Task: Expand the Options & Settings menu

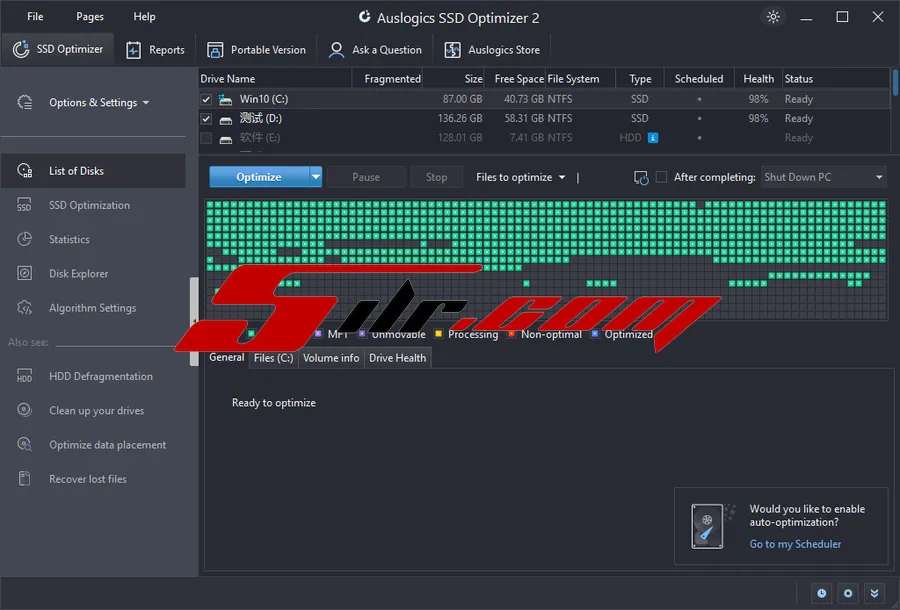Action: click(x=99, y=103)
